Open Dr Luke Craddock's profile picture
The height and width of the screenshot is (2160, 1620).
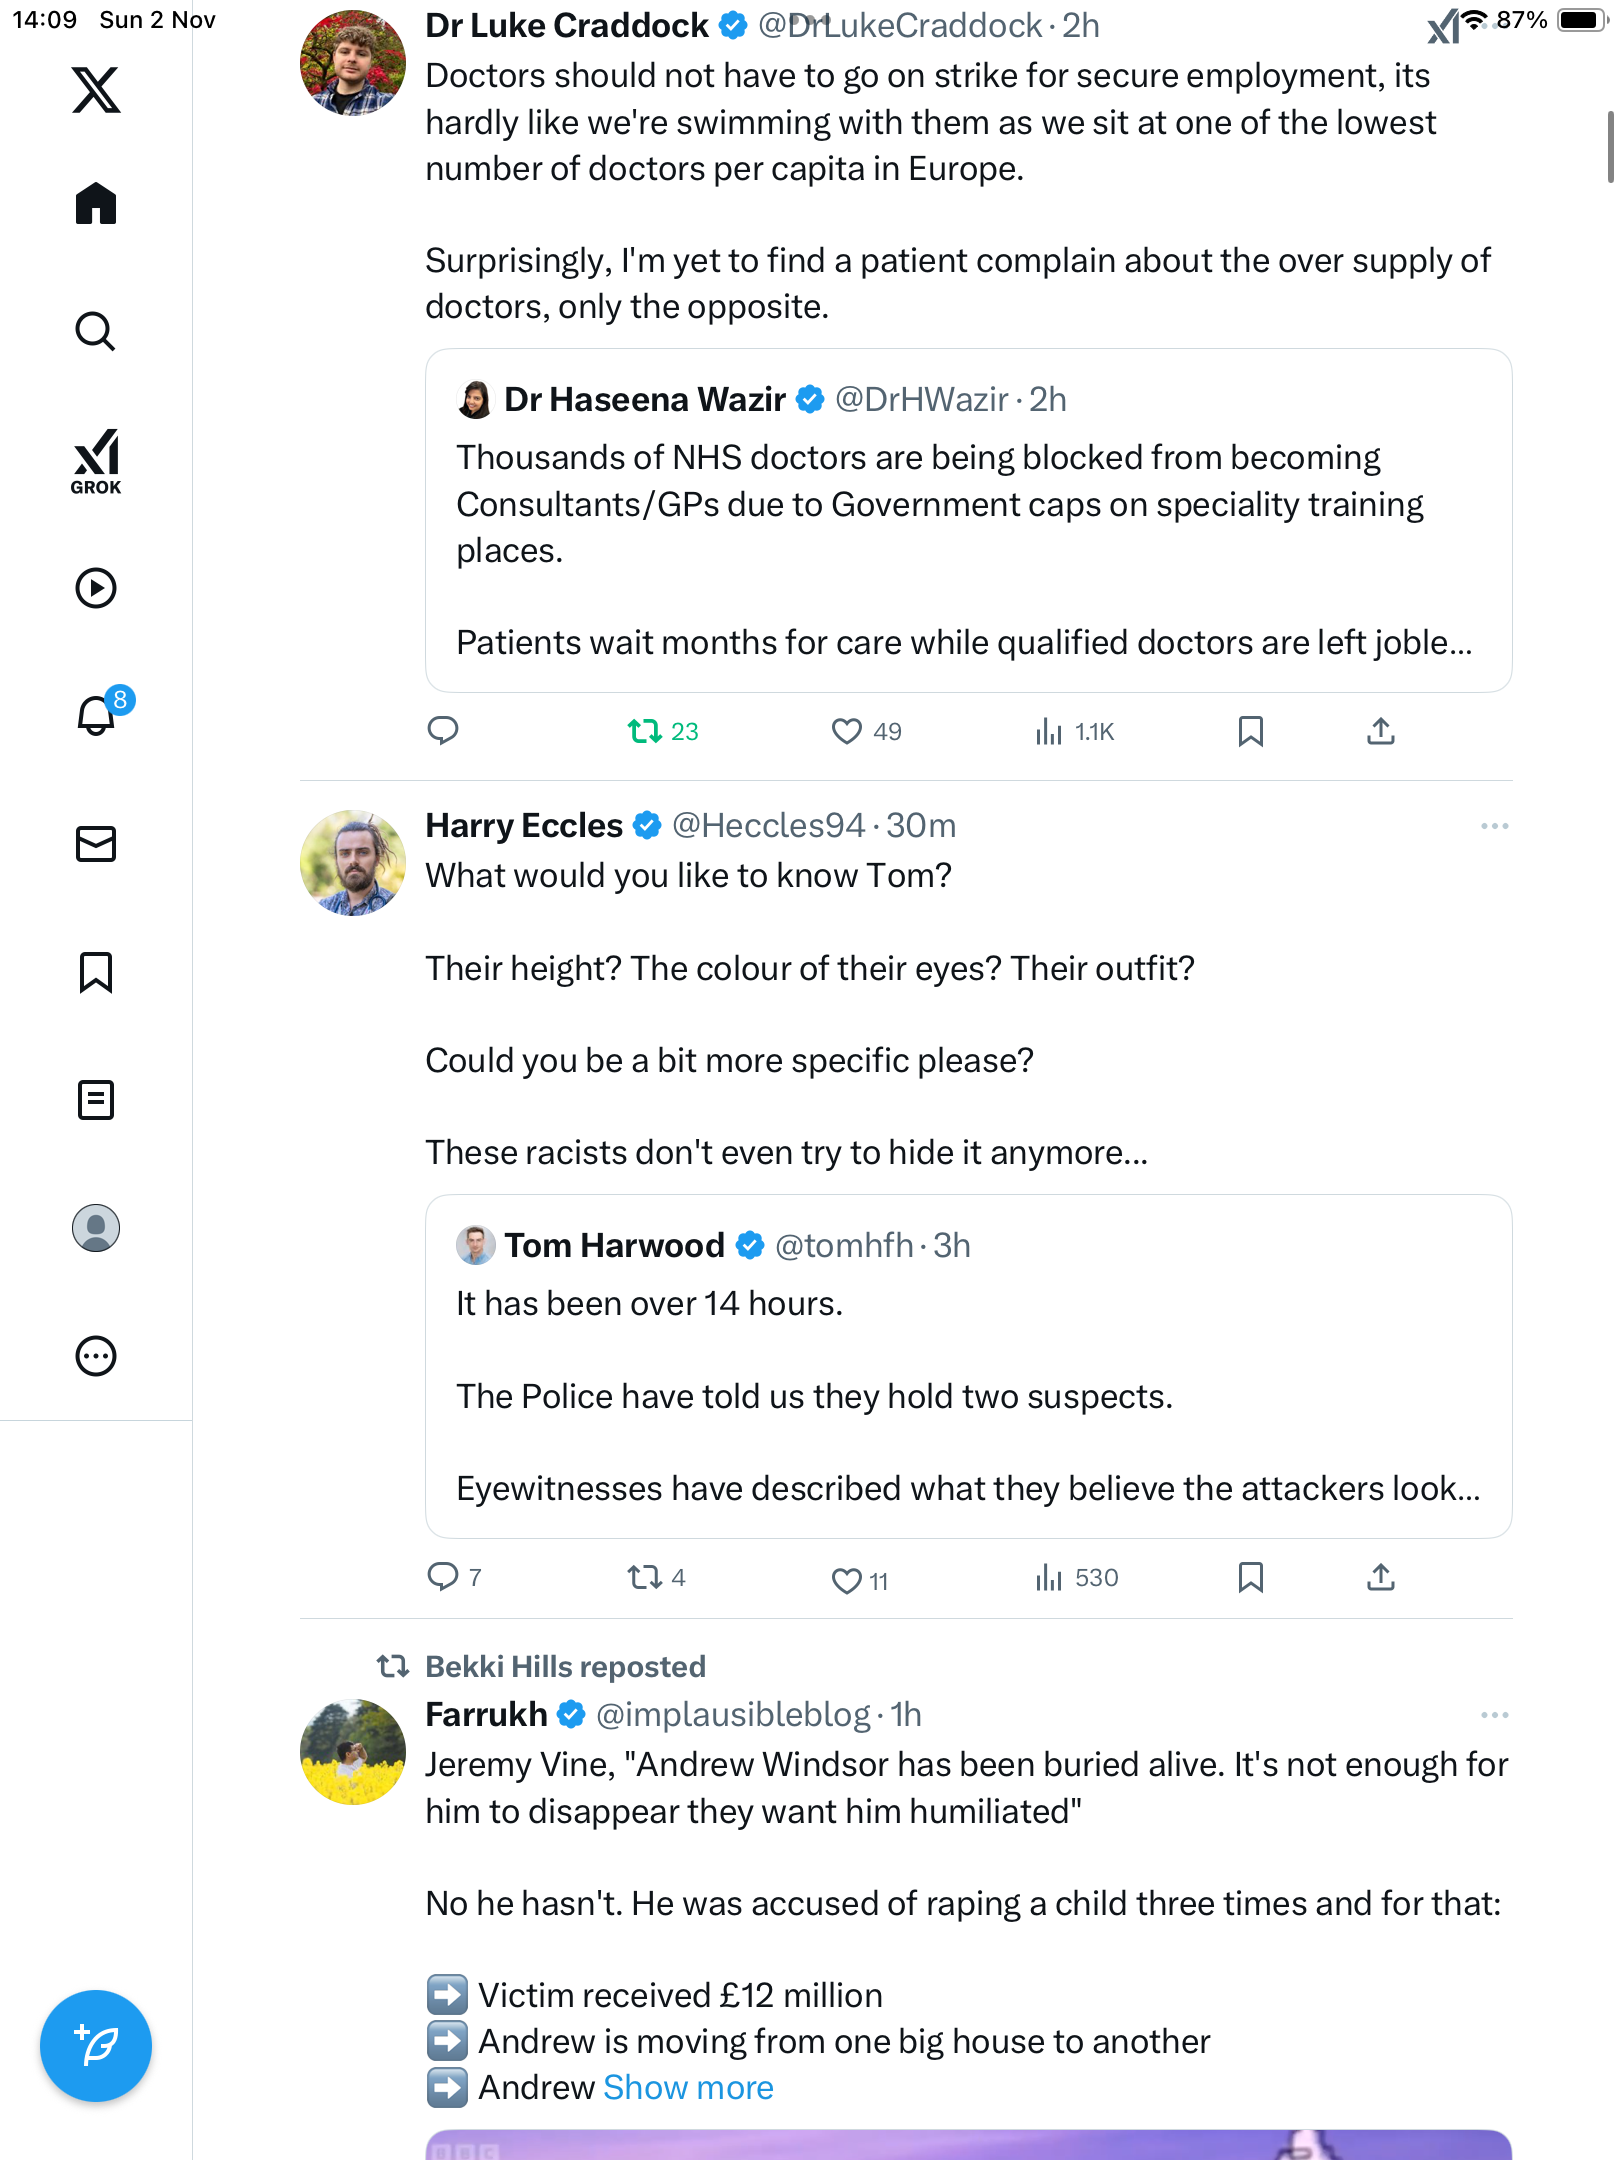tap(353, 64)
